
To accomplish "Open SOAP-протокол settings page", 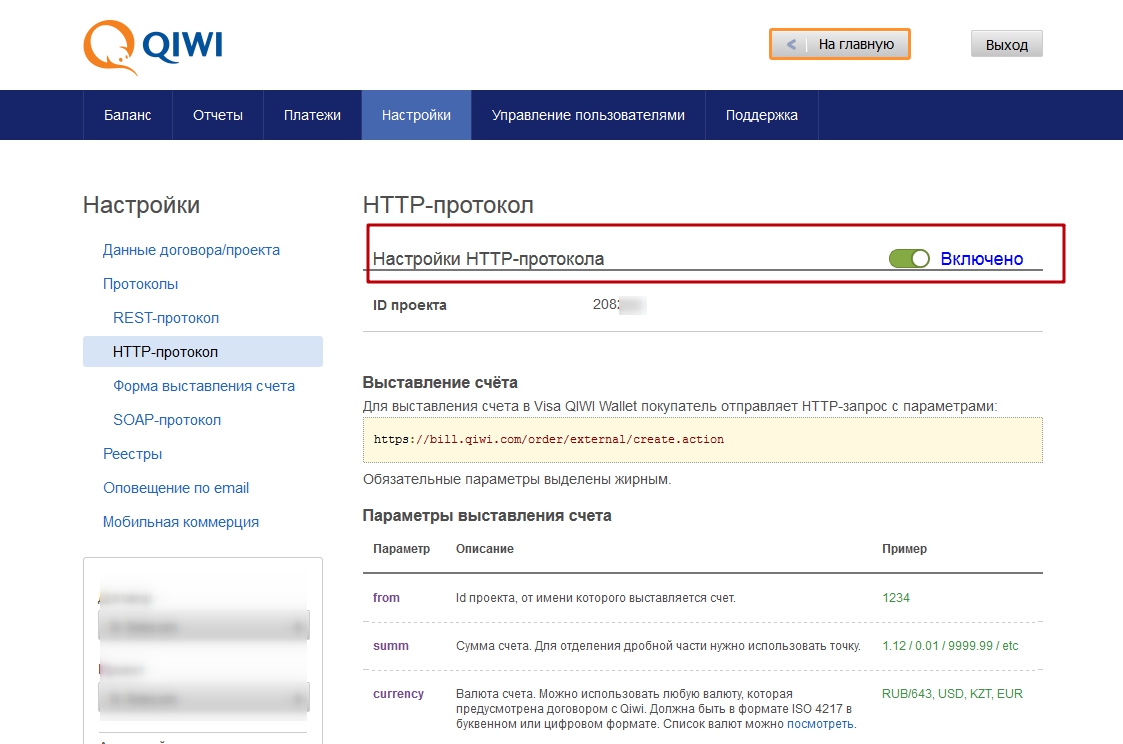I will coord(167,420).
